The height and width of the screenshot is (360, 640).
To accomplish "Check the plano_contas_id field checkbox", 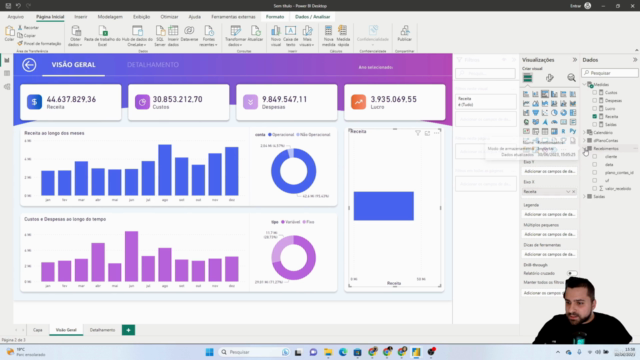I will pos(595,173).
